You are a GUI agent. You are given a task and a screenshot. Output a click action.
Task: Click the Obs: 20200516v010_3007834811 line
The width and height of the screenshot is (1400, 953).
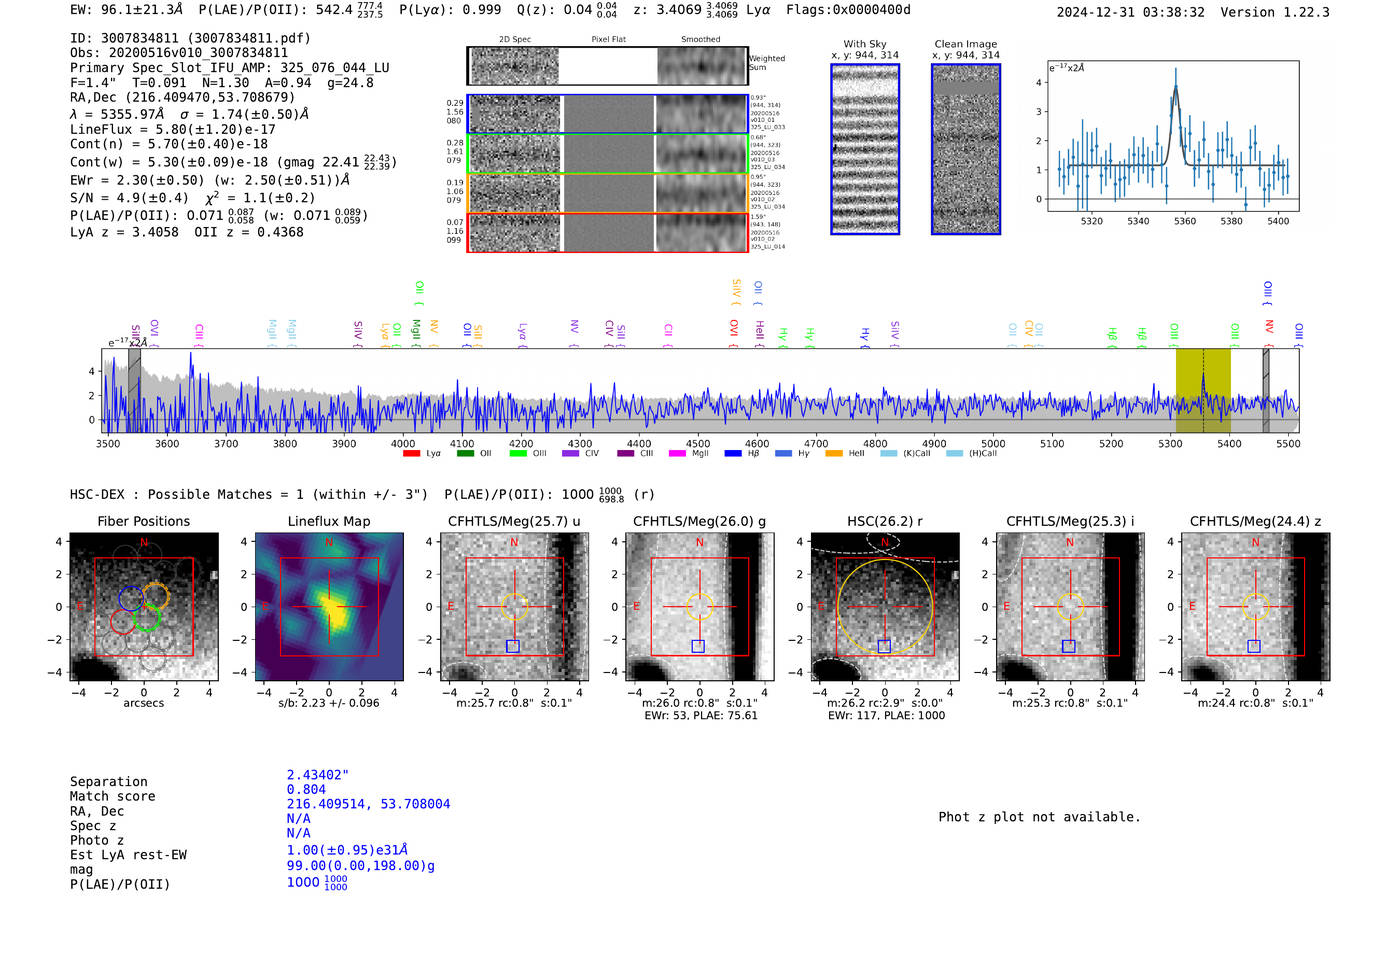coord(179,53)
